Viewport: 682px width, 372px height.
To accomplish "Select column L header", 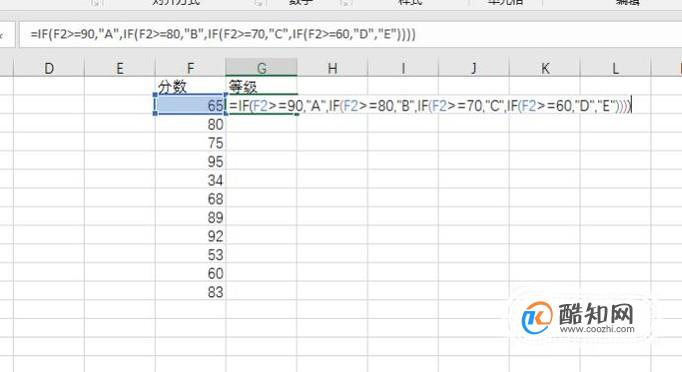I will [x=615, y=68].
